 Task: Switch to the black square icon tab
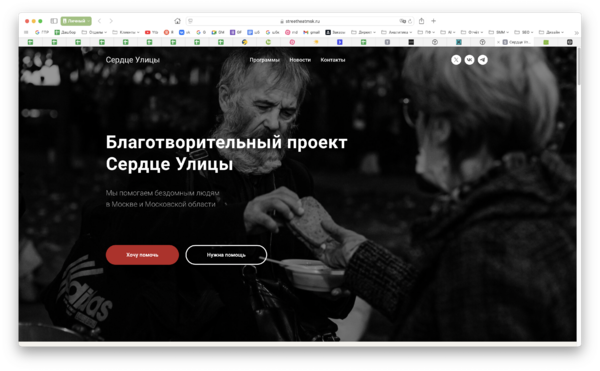[411, 42]
